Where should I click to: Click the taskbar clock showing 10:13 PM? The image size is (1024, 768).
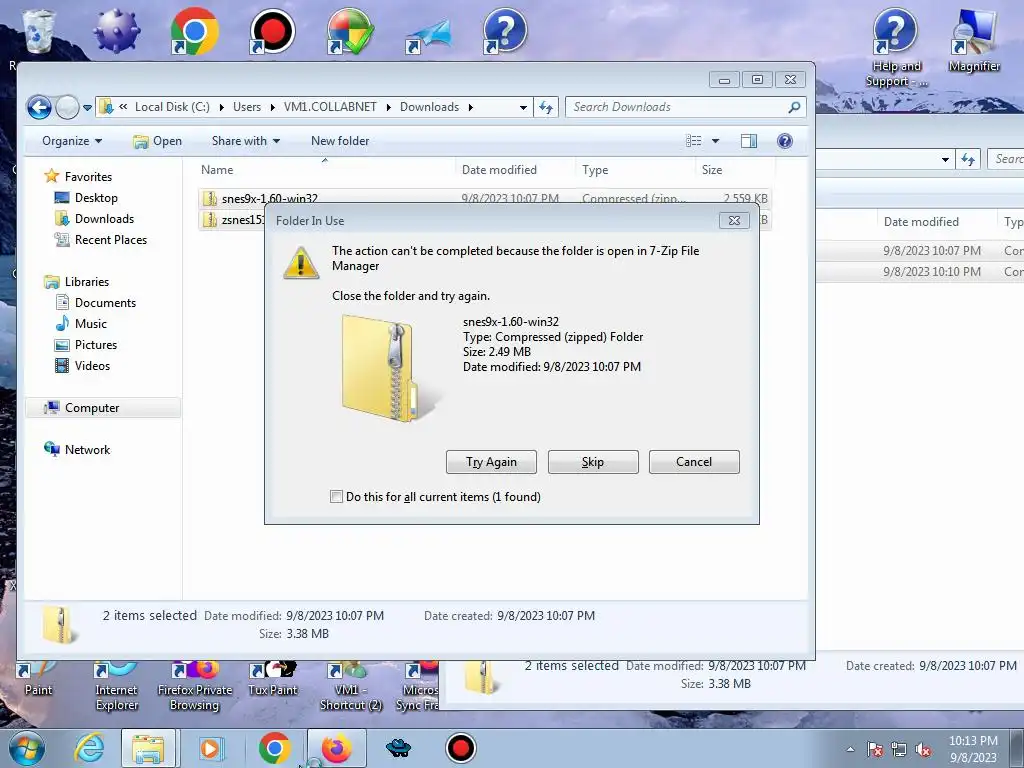973,749
